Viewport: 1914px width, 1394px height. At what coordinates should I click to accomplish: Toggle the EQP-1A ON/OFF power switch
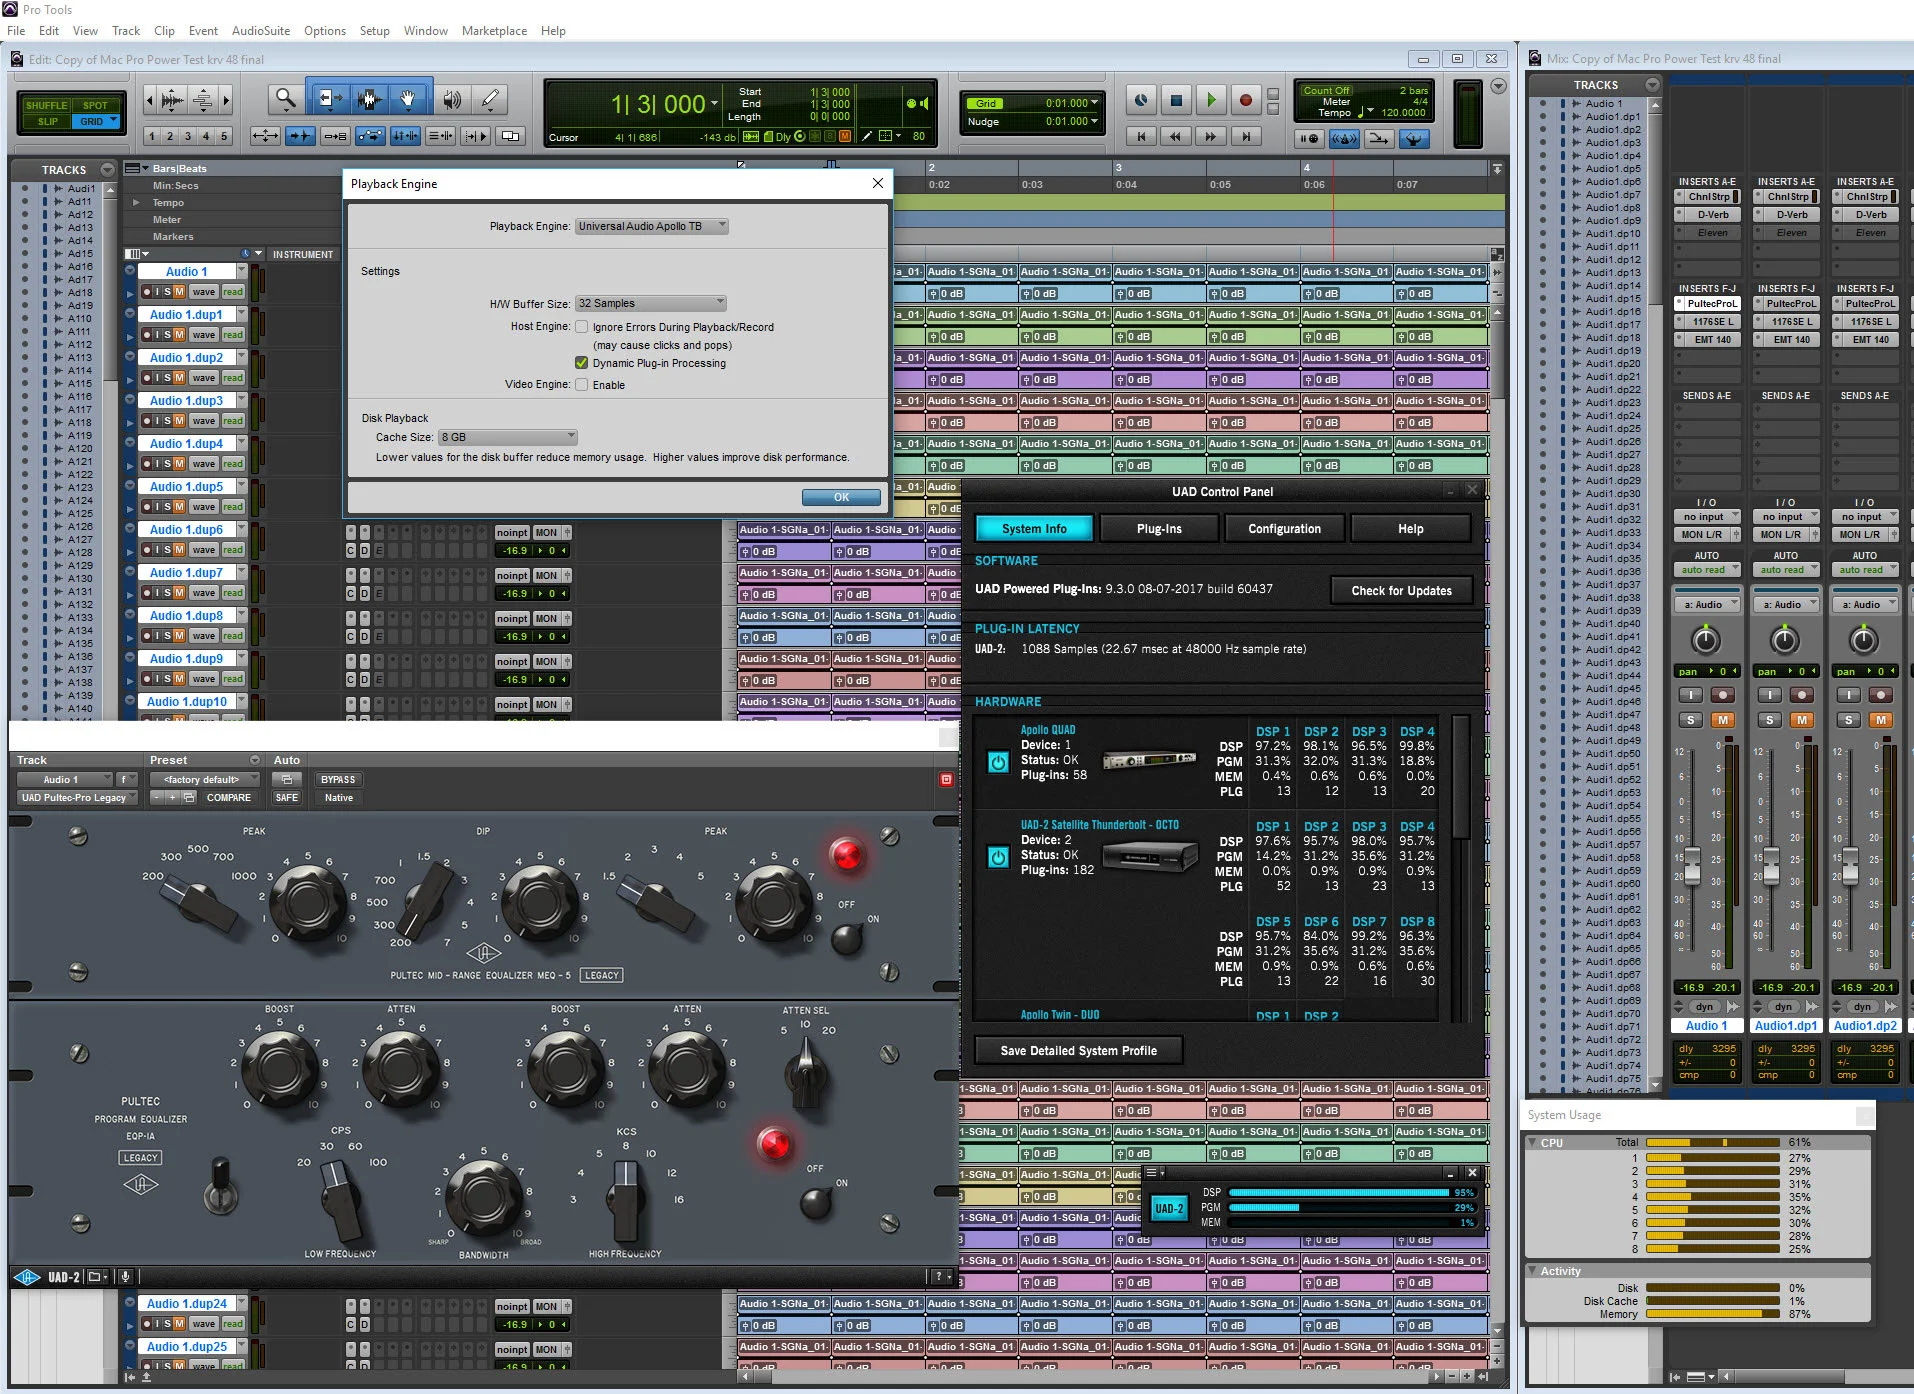[x=818, y=1201]
